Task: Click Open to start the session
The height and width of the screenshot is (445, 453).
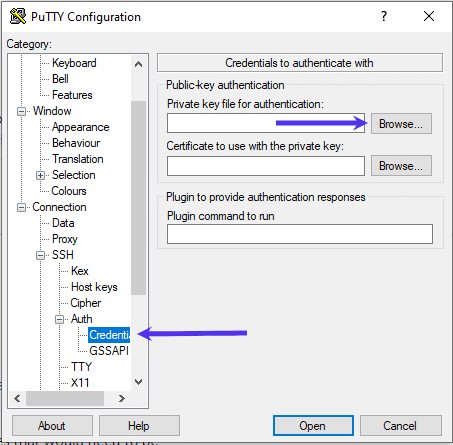Action: 313,426
